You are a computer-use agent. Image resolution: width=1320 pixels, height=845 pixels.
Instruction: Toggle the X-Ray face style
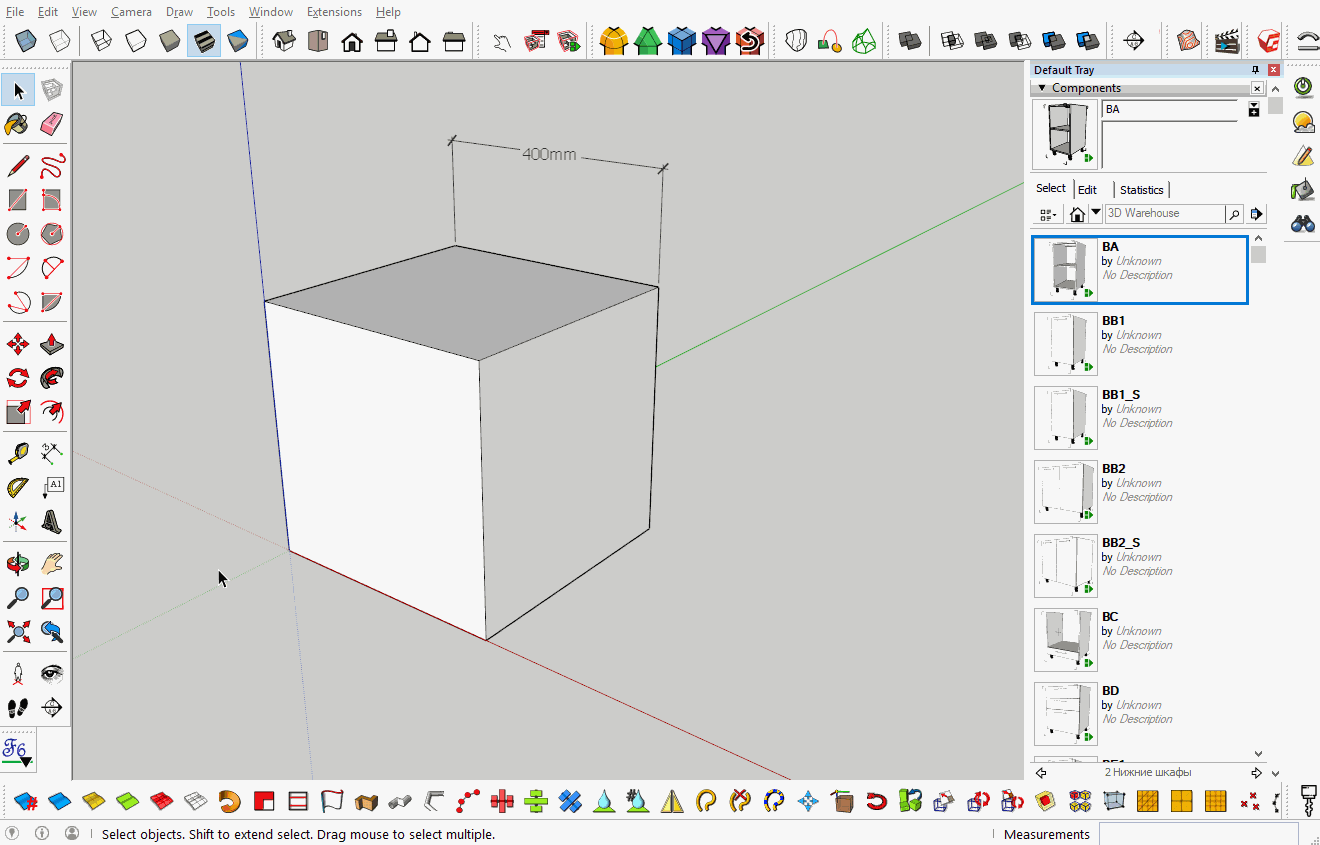(26, 40)
